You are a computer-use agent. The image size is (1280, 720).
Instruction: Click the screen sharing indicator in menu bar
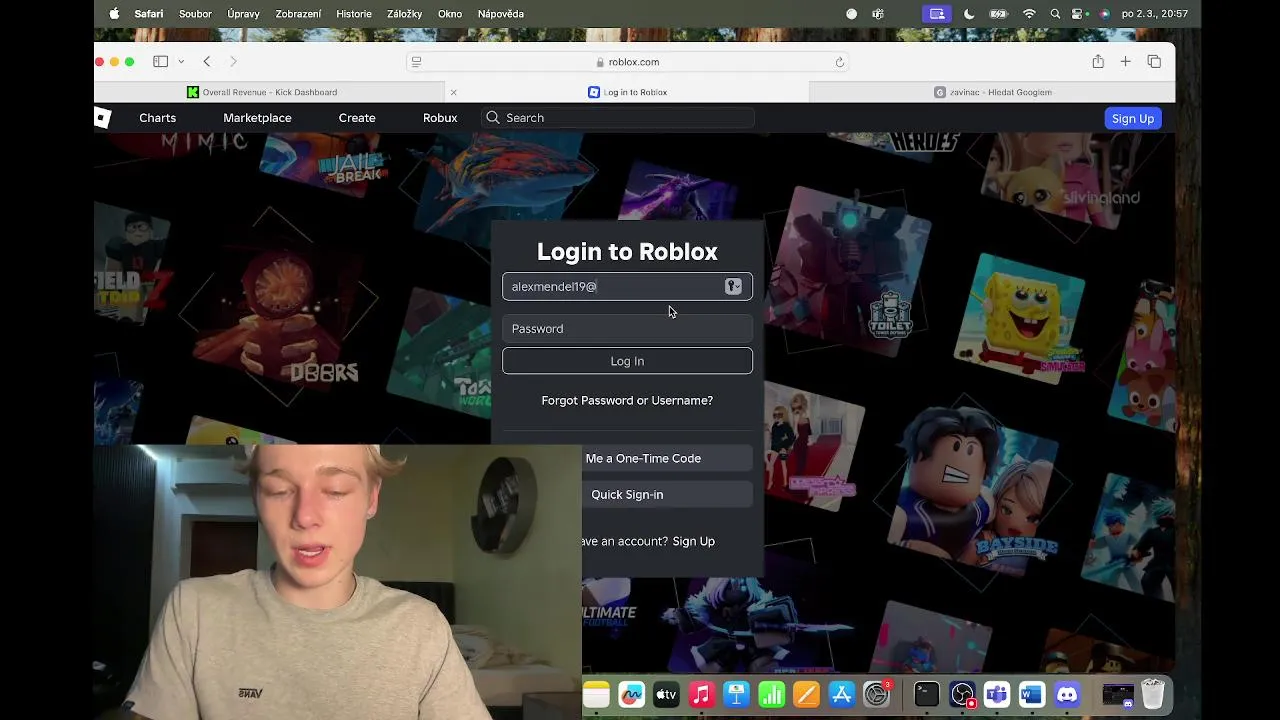click(x=936, y=14)
